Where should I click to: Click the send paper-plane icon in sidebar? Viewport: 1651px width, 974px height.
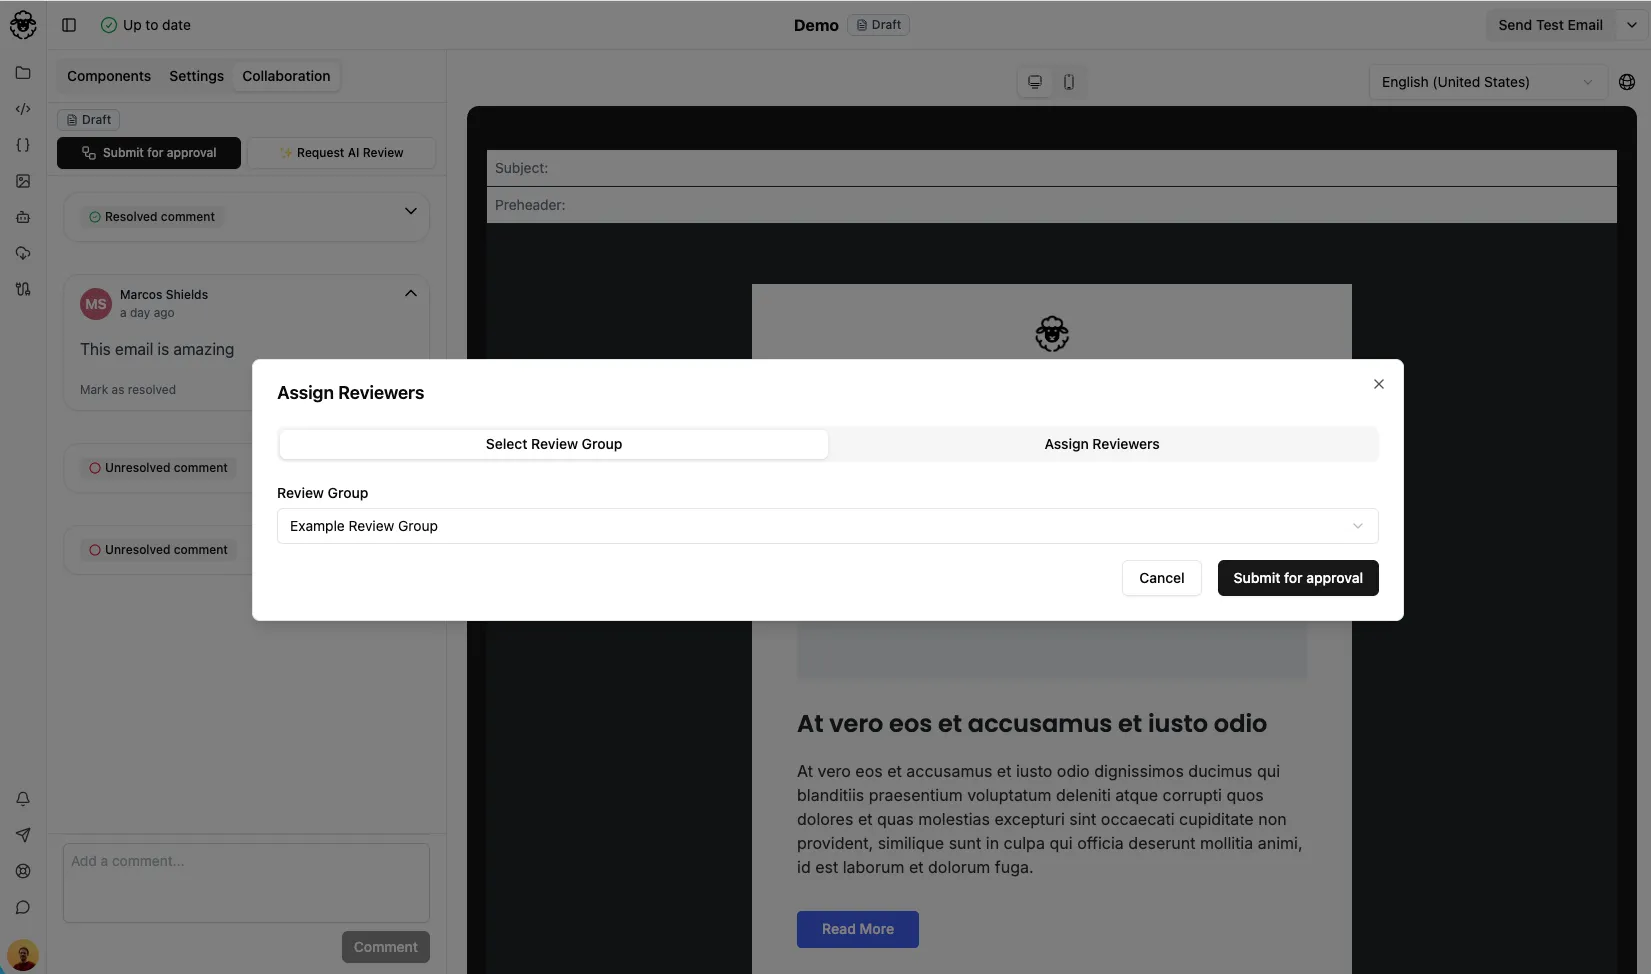click(x=23, y=835)
